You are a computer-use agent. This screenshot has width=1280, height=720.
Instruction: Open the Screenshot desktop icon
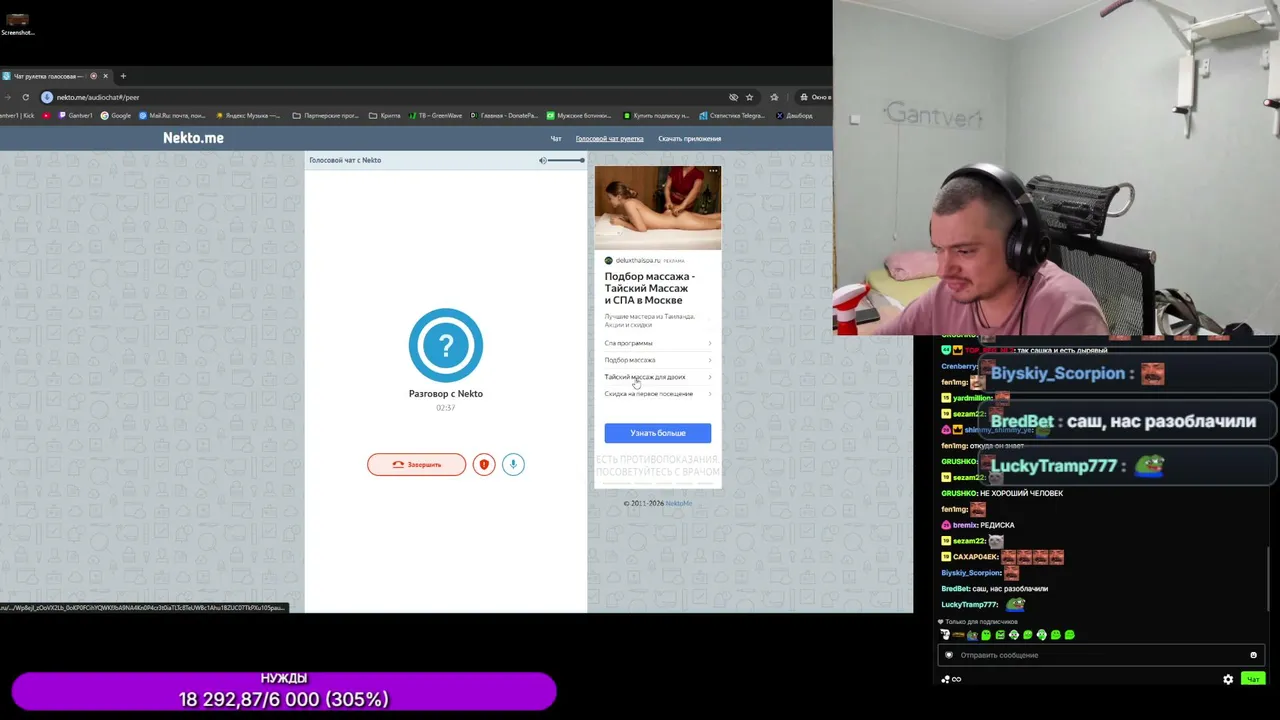pyautogui.click(x=17, y=23)
